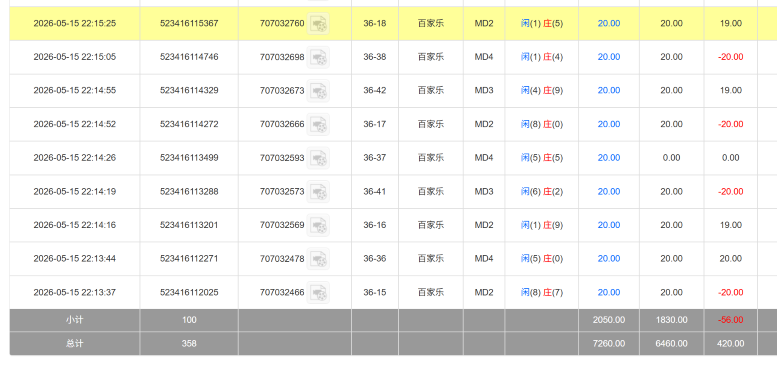Screen dimensions: 777x365
Task: Click timestamp 2026-05-15 22:15:05
Action: coord(75,57)
